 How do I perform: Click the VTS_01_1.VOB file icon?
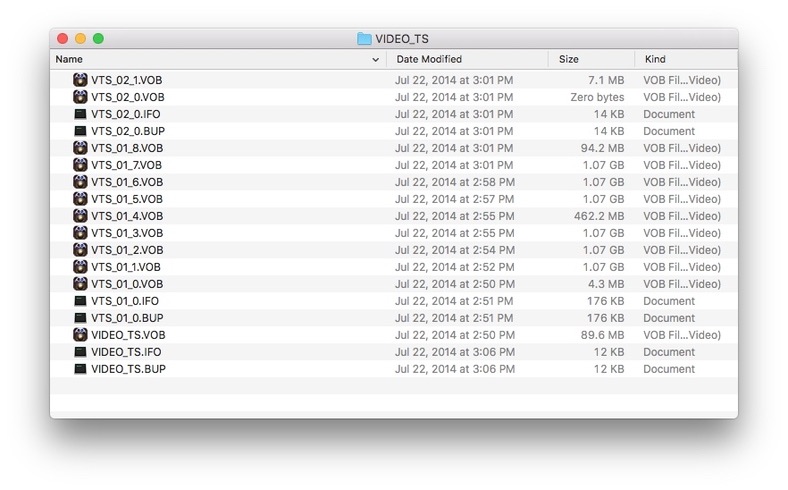pyautogui.click(x=80, y=267)
